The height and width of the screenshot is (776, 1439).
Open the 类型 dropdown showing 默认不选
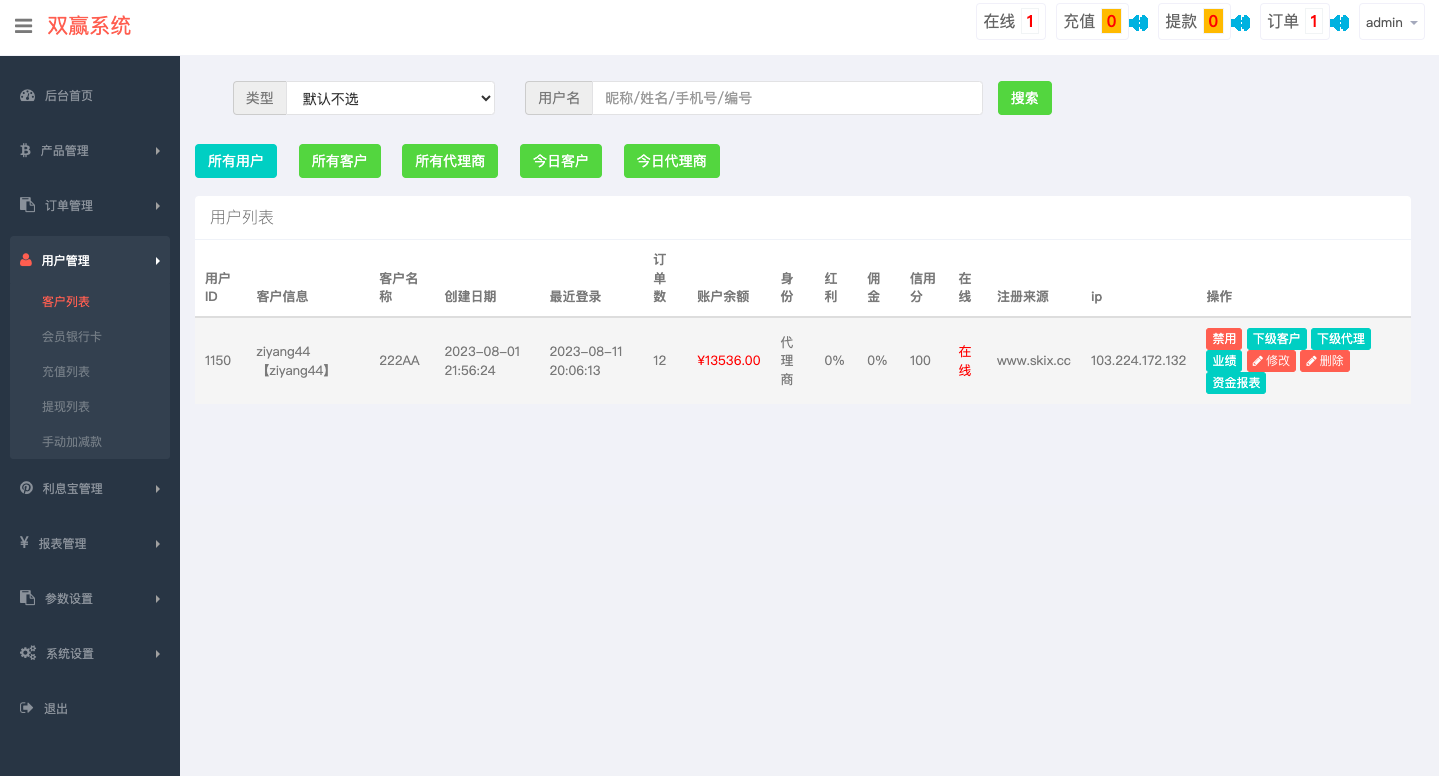(390, 97)
